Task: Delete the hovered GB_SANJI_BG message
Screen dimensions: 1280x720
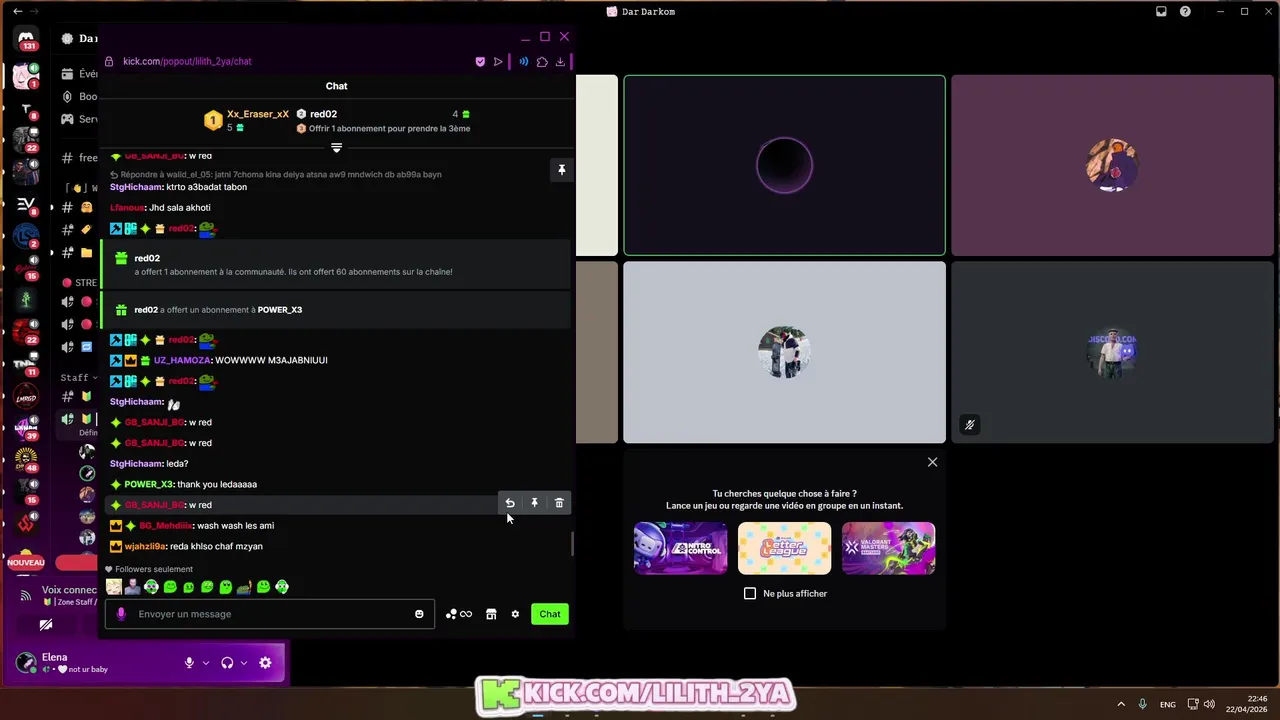Action: coord(559,503)
